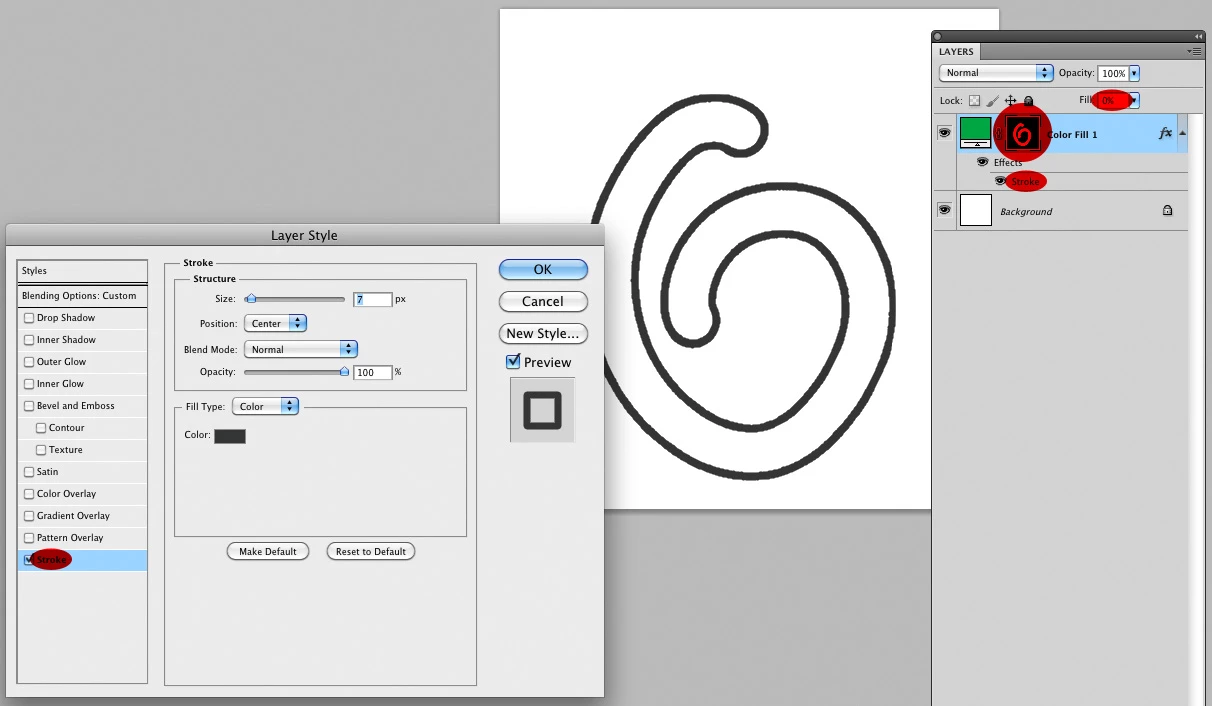This screenshot has width=1212, height=706.
Task: Select the Background layer thumbnail
Action: [x=975, y=210]
